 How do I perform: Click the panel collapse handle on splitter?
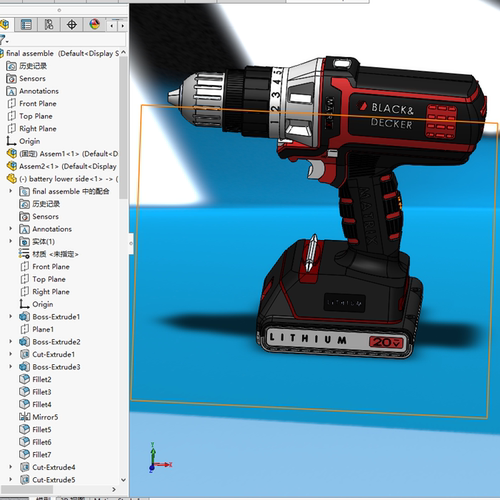tap(131, 243)
